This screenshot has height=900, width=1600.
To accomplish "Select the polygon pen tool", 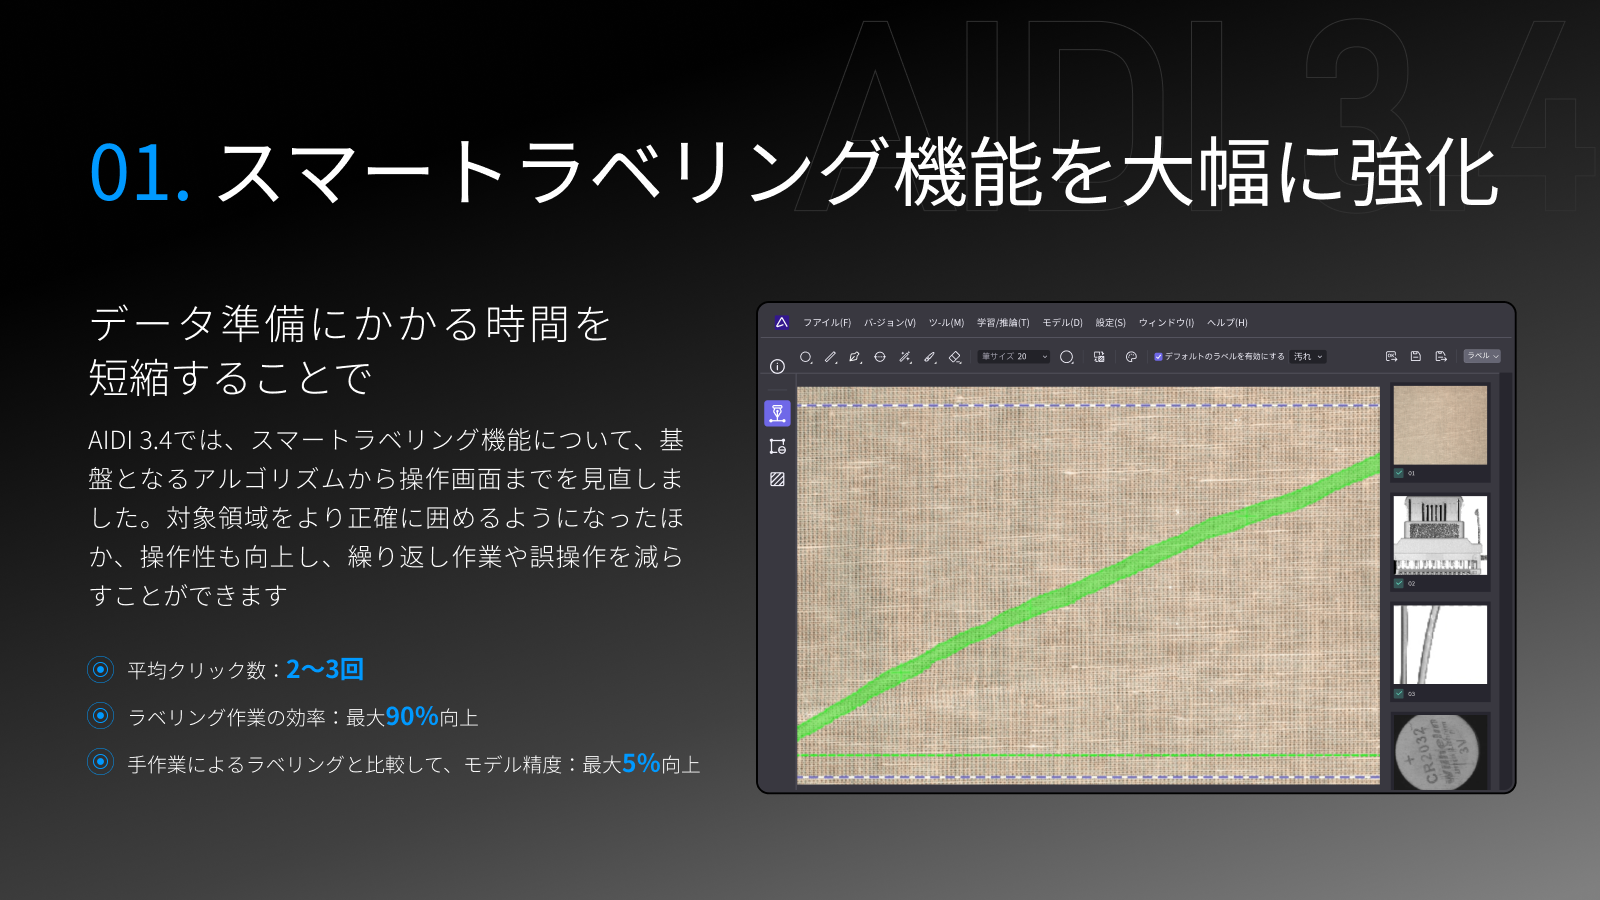I will (855, 357).
